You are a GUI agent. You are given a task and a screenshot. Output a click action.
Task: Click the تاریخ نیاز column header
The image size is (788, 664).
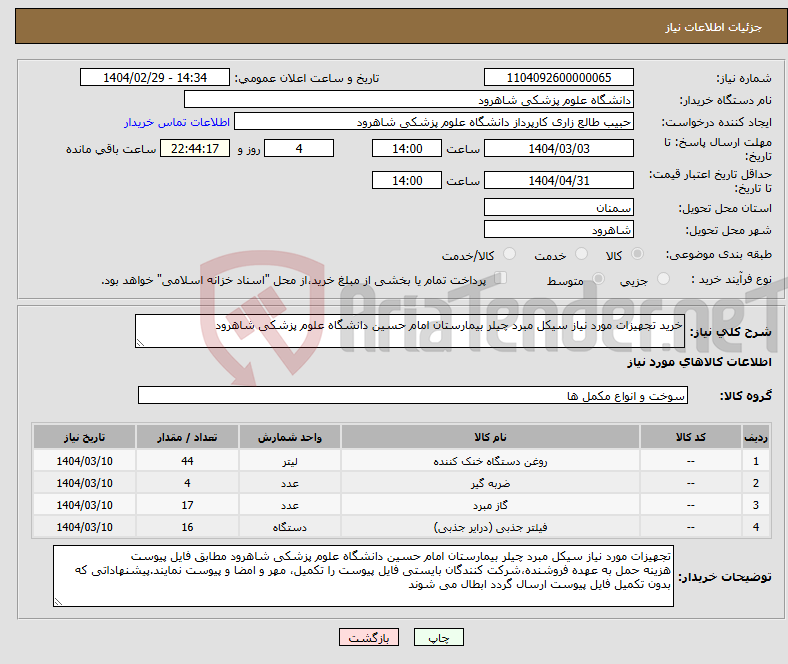[84, 437]
